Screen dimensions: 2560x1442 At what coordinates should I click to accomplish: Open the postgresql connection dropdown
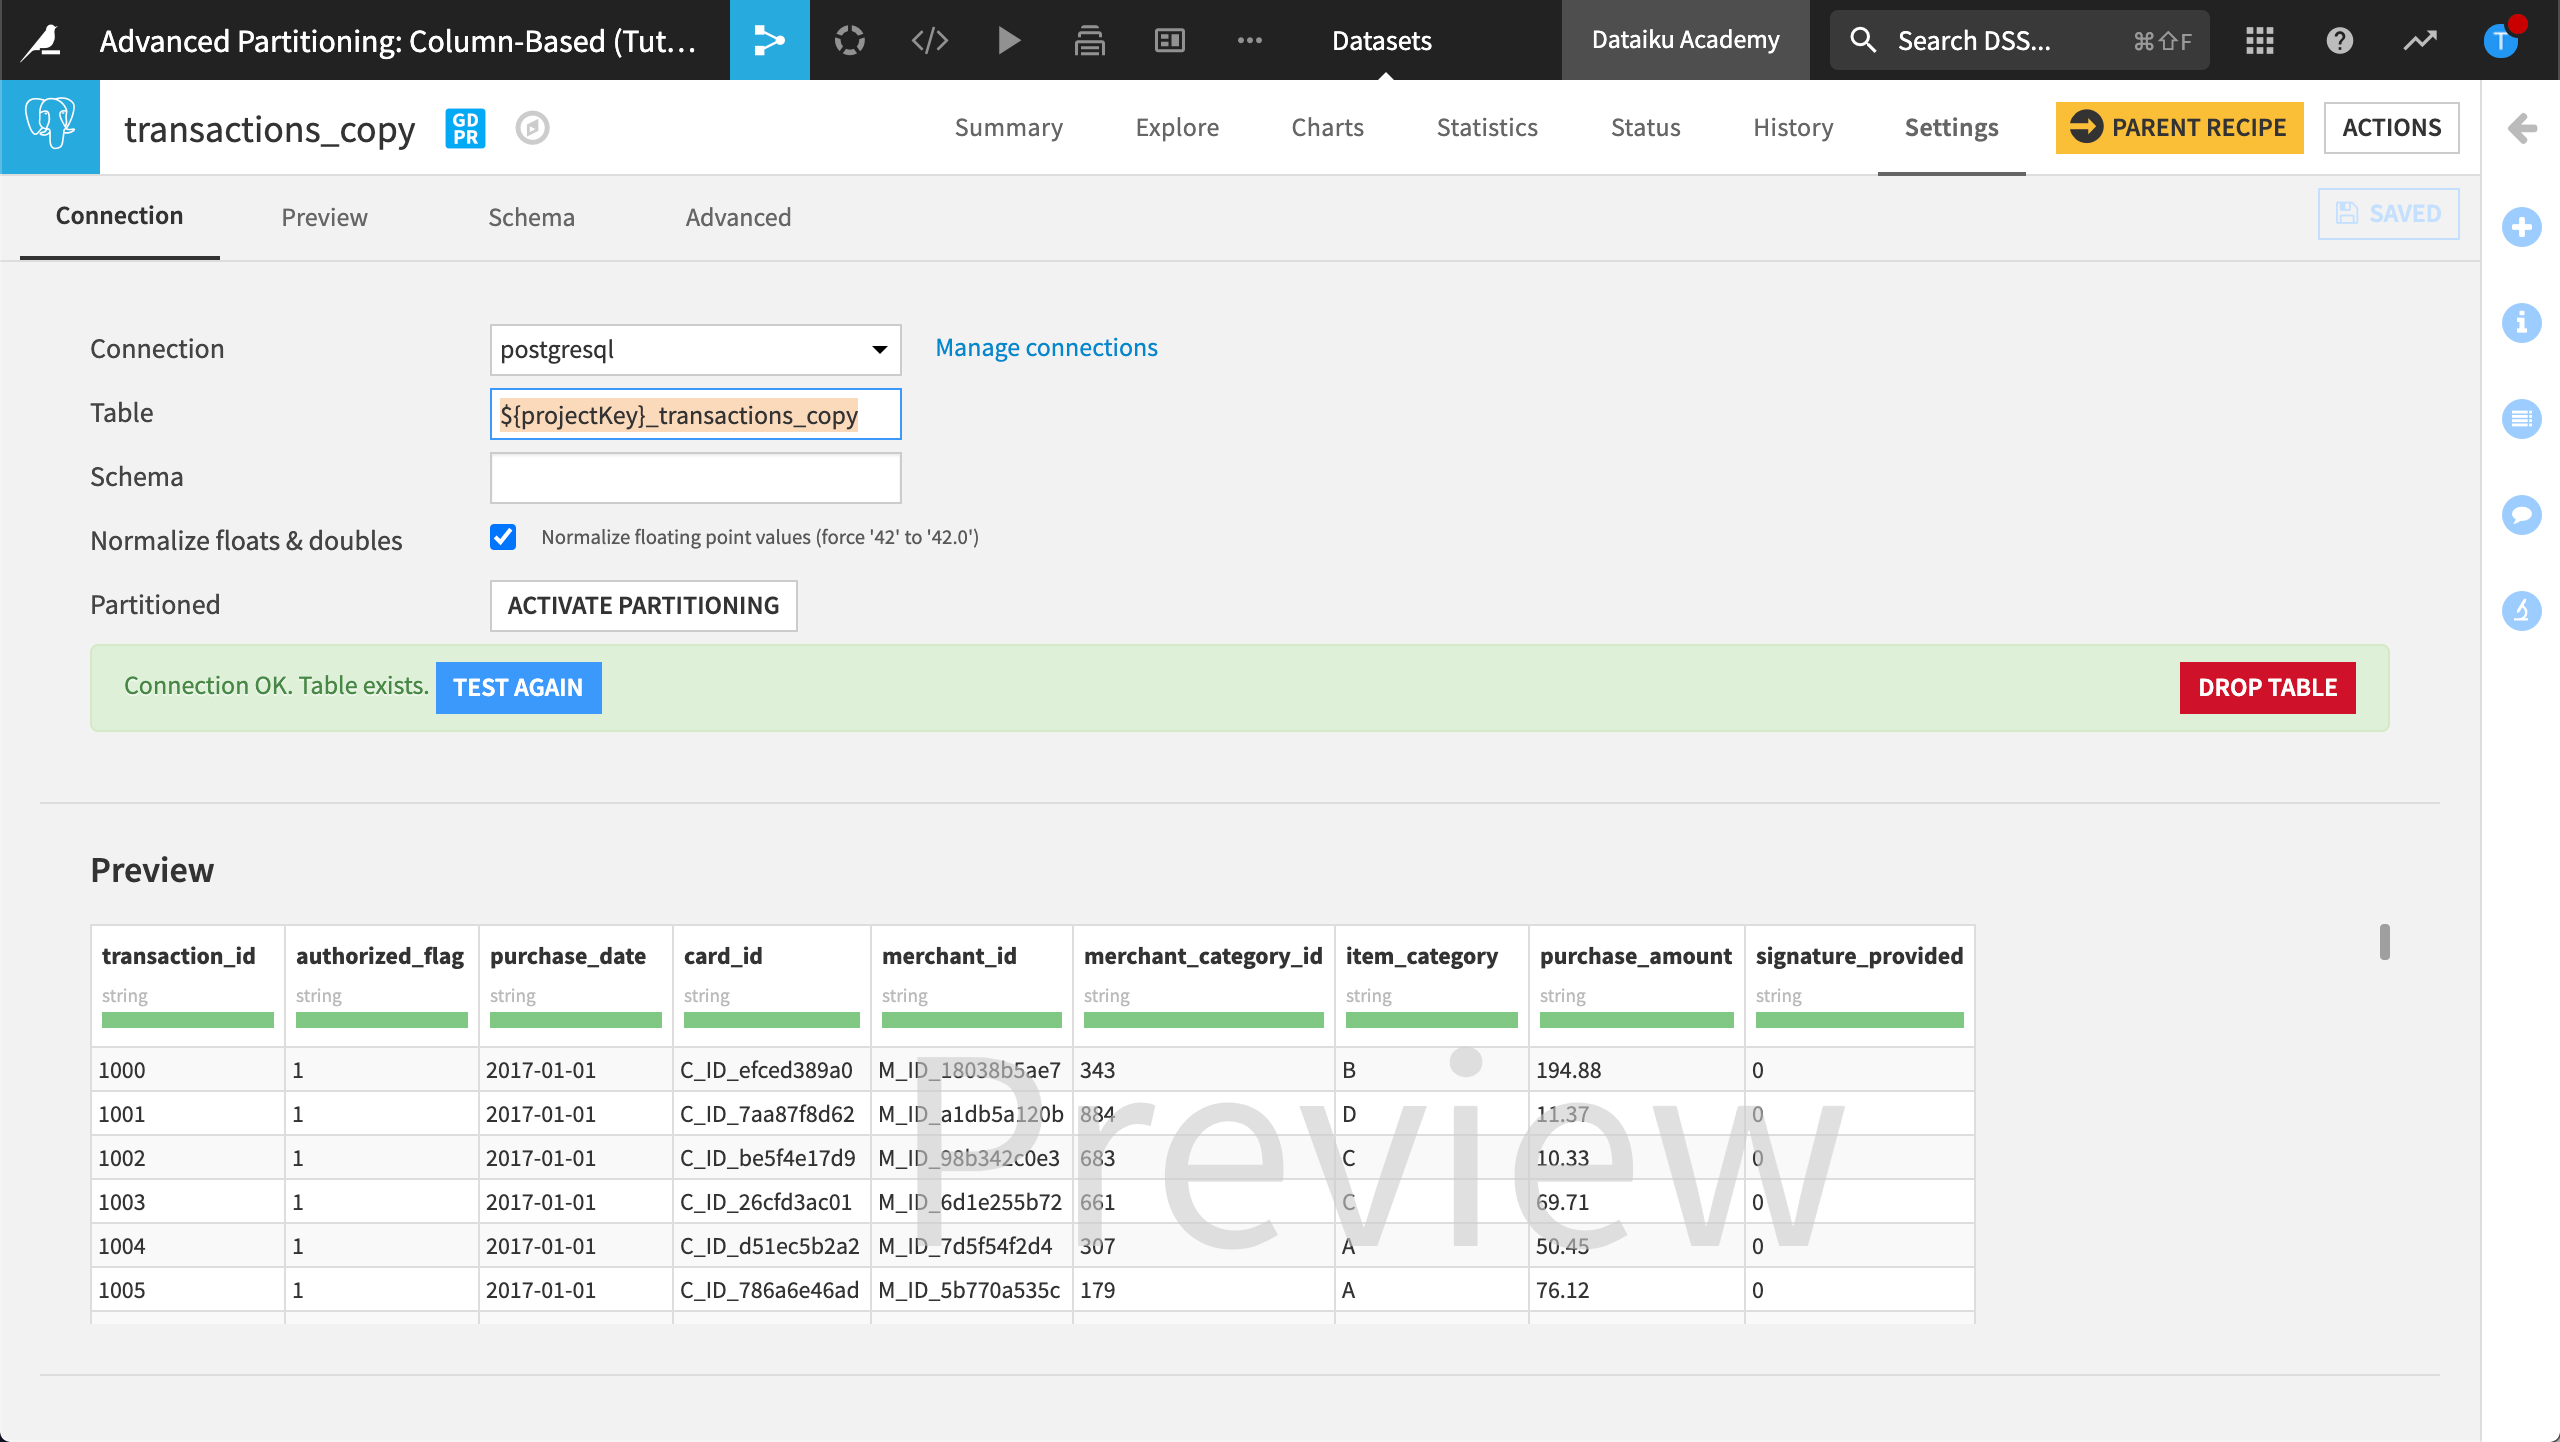695,350
